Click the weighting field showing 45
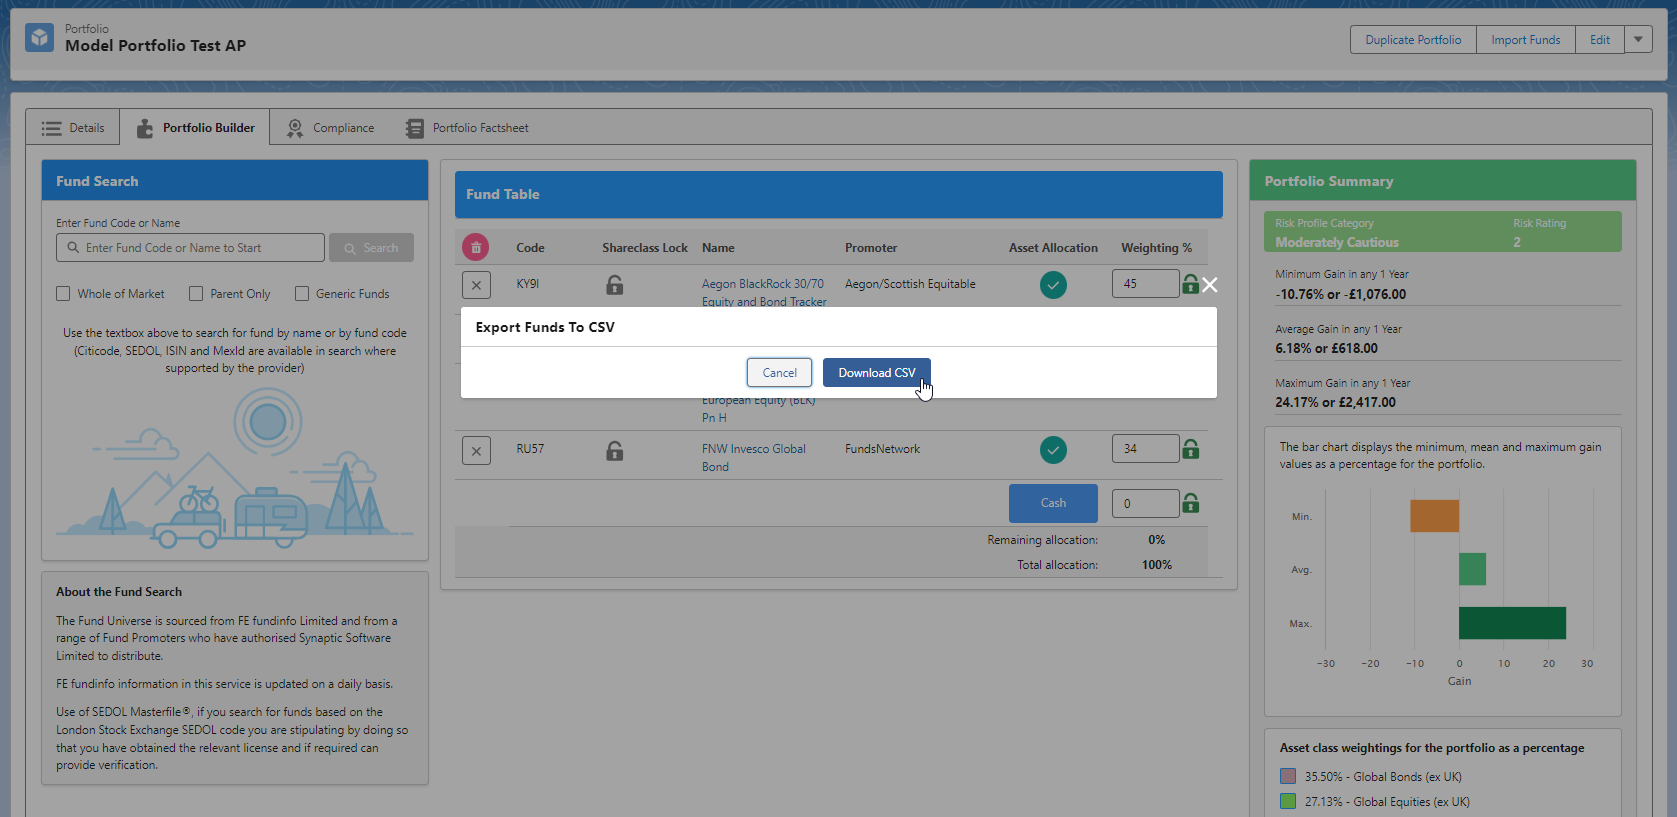Image resolution: width=1677 pixels, height=817 pixels. pos(1145,284)
